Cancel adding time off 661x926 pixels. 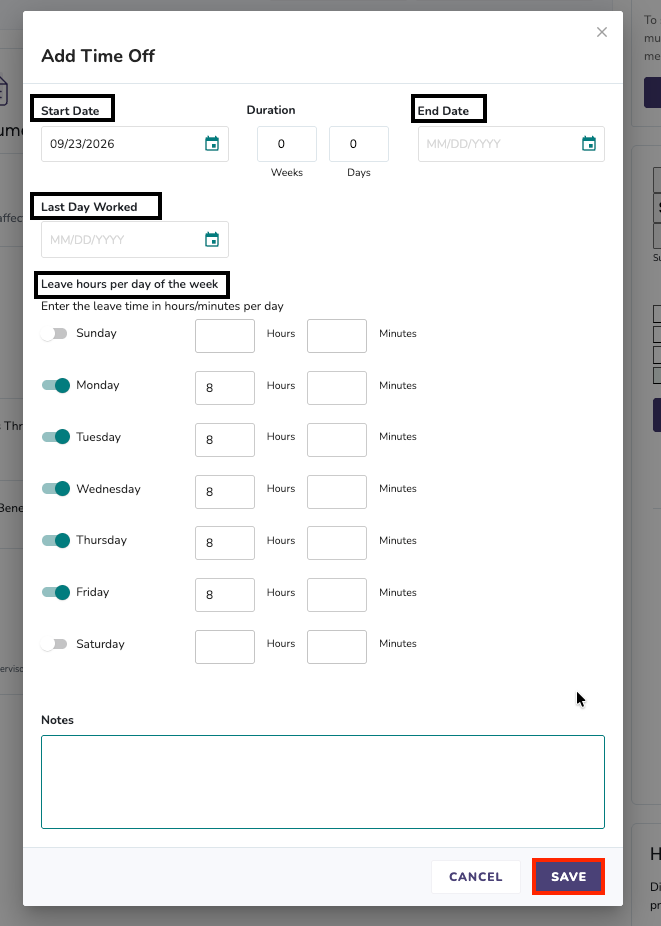click(x=476, y=876)
